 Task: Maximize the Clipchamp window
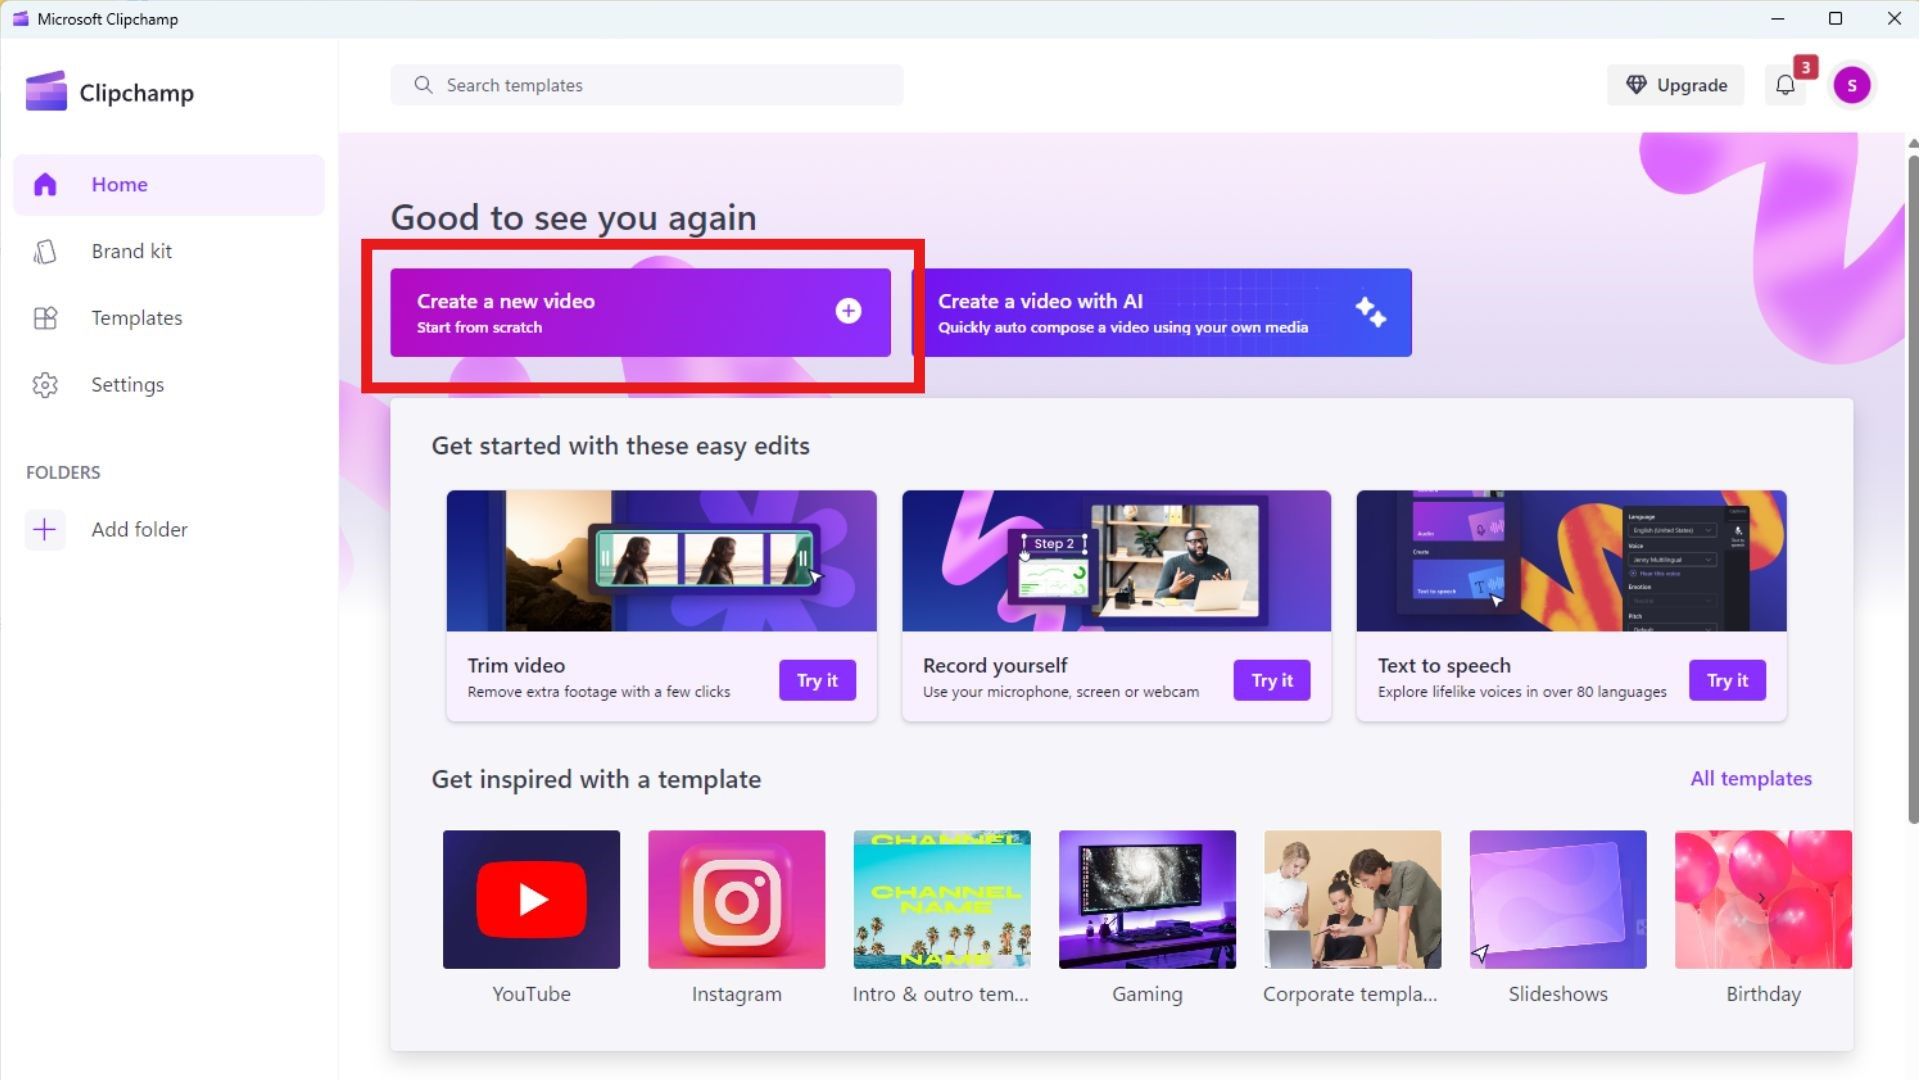click(1835, 19)
